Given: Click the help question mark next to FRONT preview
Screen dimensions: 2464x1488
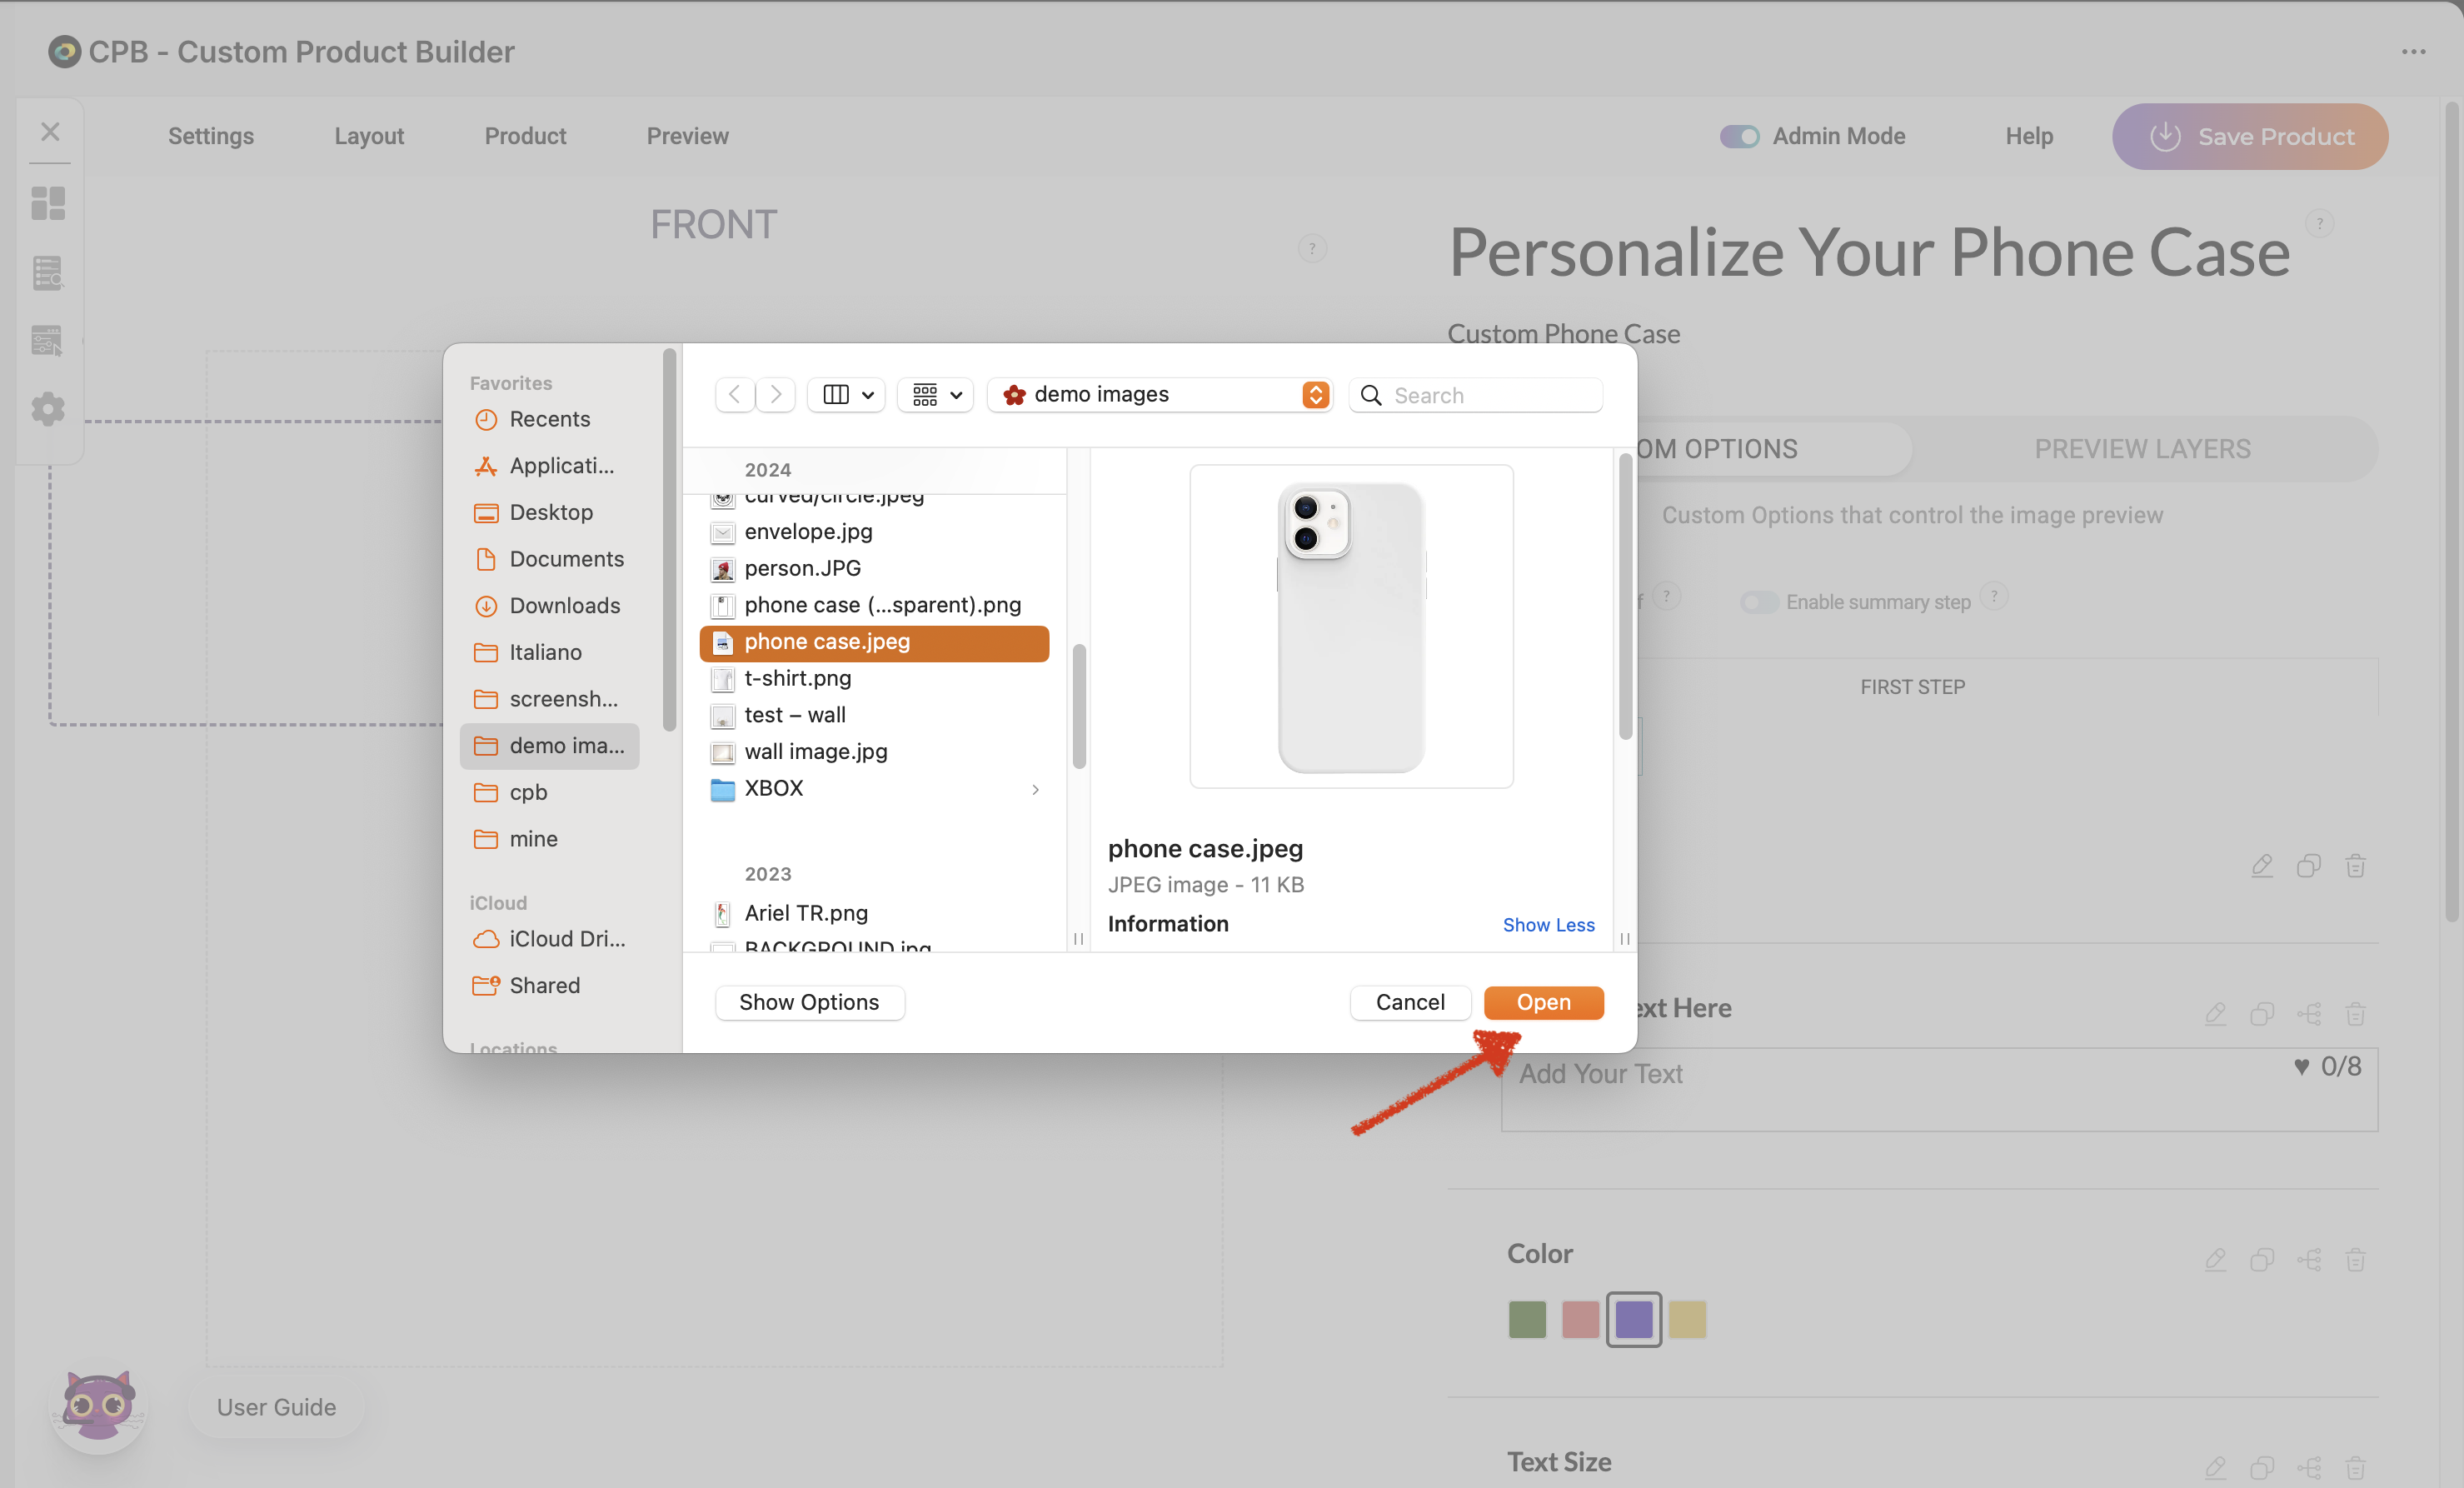Looking at the screenshot, I should click(x=1312, y=248).
